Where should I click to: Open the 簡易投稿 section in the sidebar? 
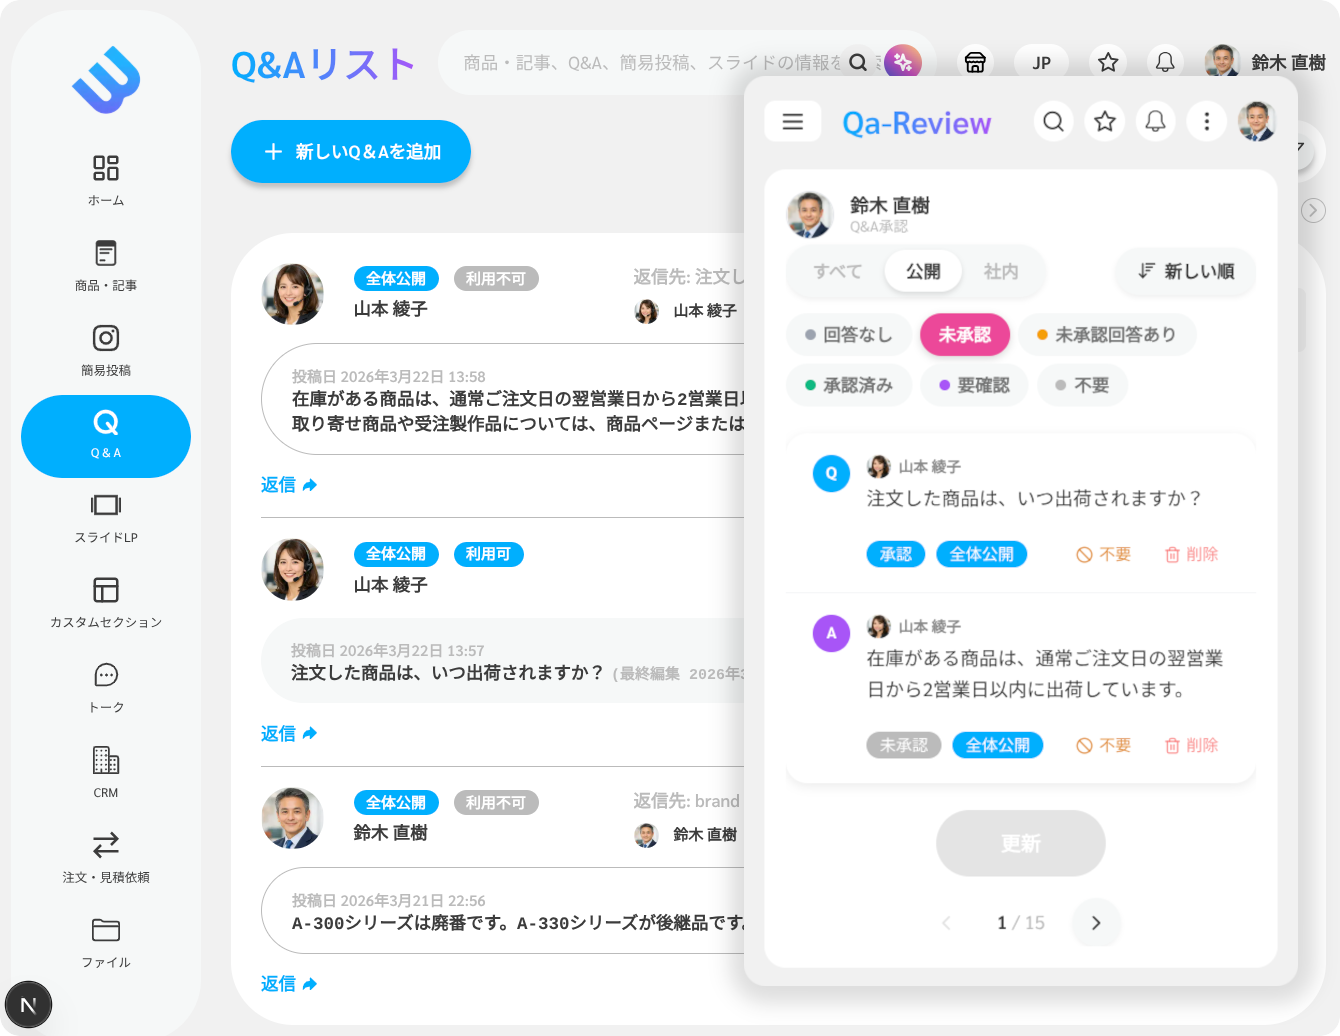point(105,347)
